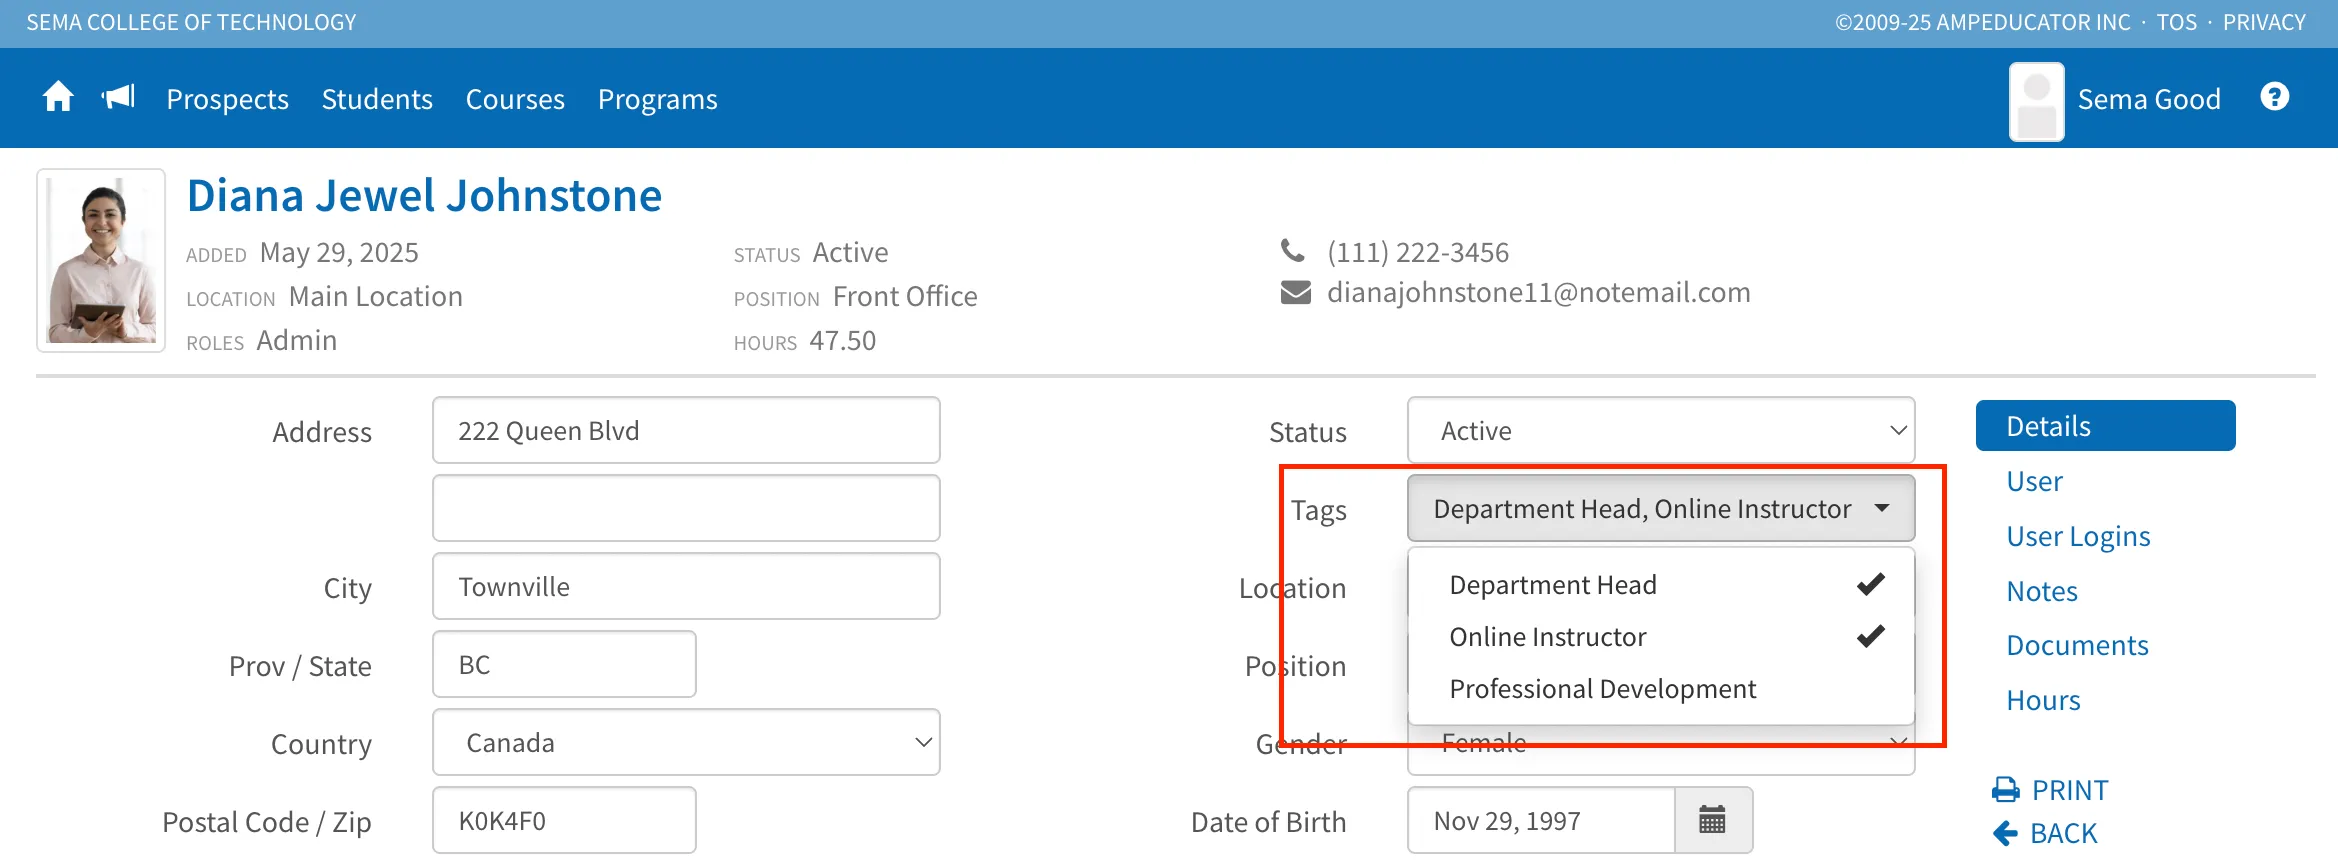Open the Status dropdown

pos(1661,431)
